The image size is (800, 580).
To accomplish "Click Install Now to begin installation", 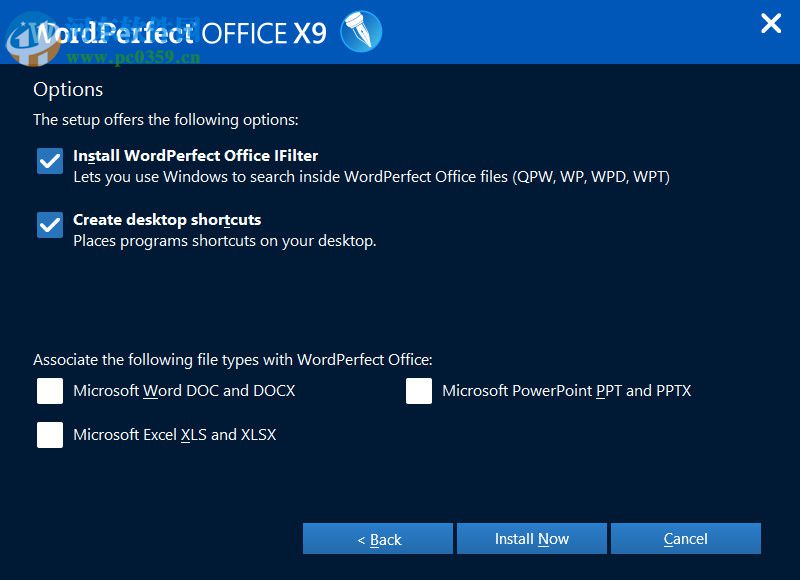I will (x=532, y=538).
